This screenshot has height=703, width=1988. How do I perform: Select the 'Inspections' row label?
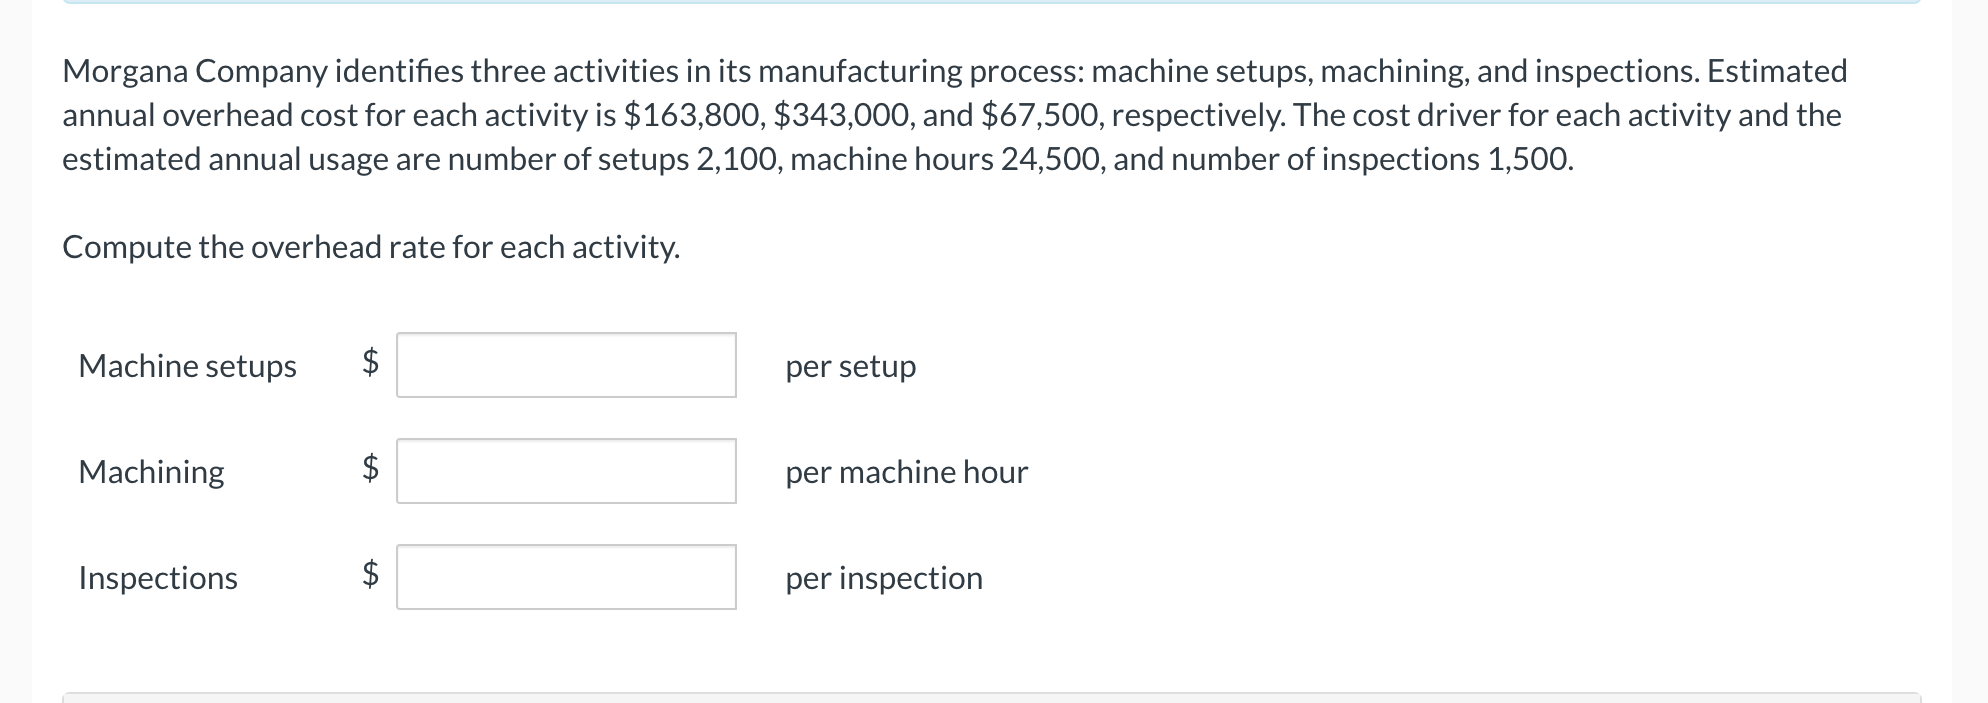click(157, 578)
